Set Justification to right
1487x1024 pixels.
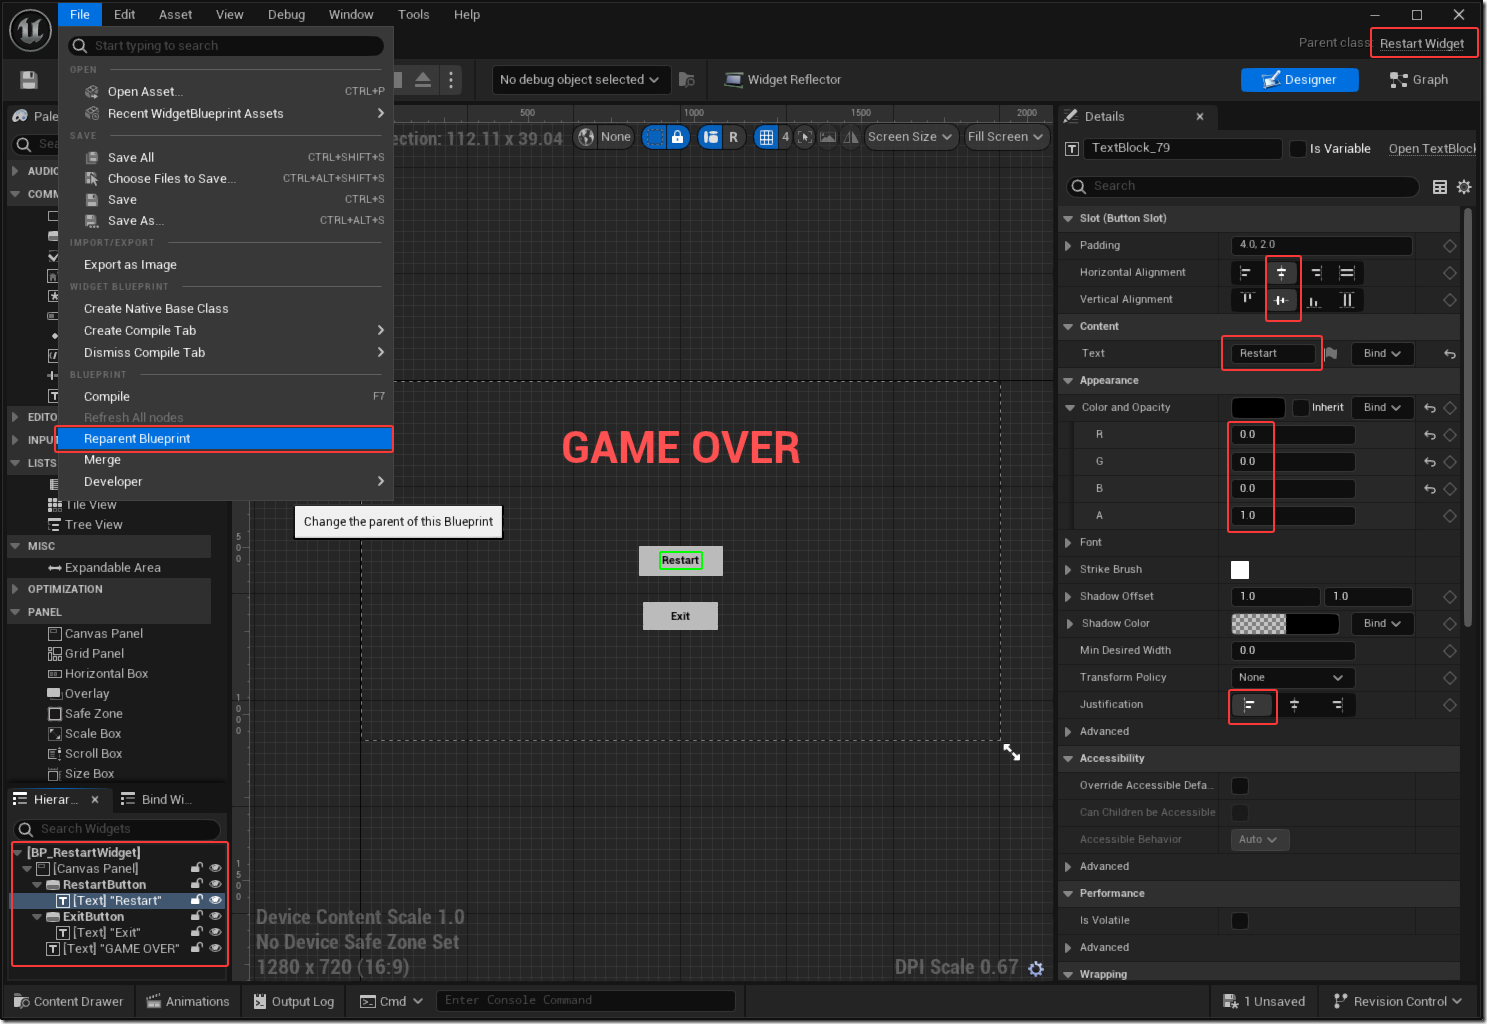click(1337, 705)
